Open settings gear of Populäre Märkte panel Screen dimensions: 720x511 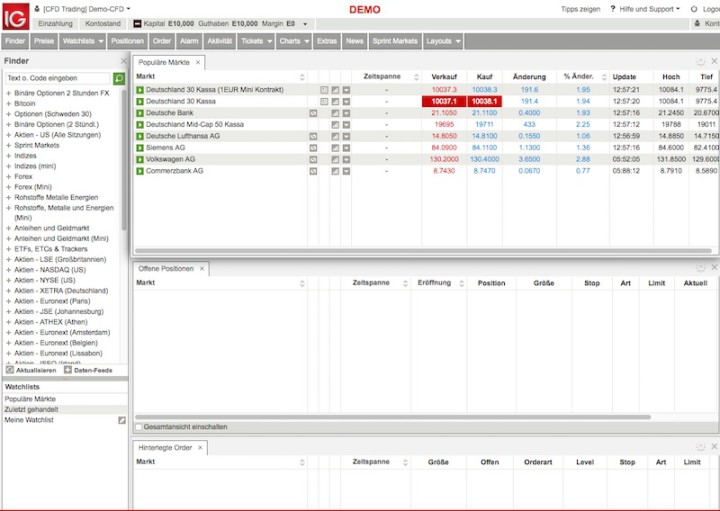tap(700, 62)
